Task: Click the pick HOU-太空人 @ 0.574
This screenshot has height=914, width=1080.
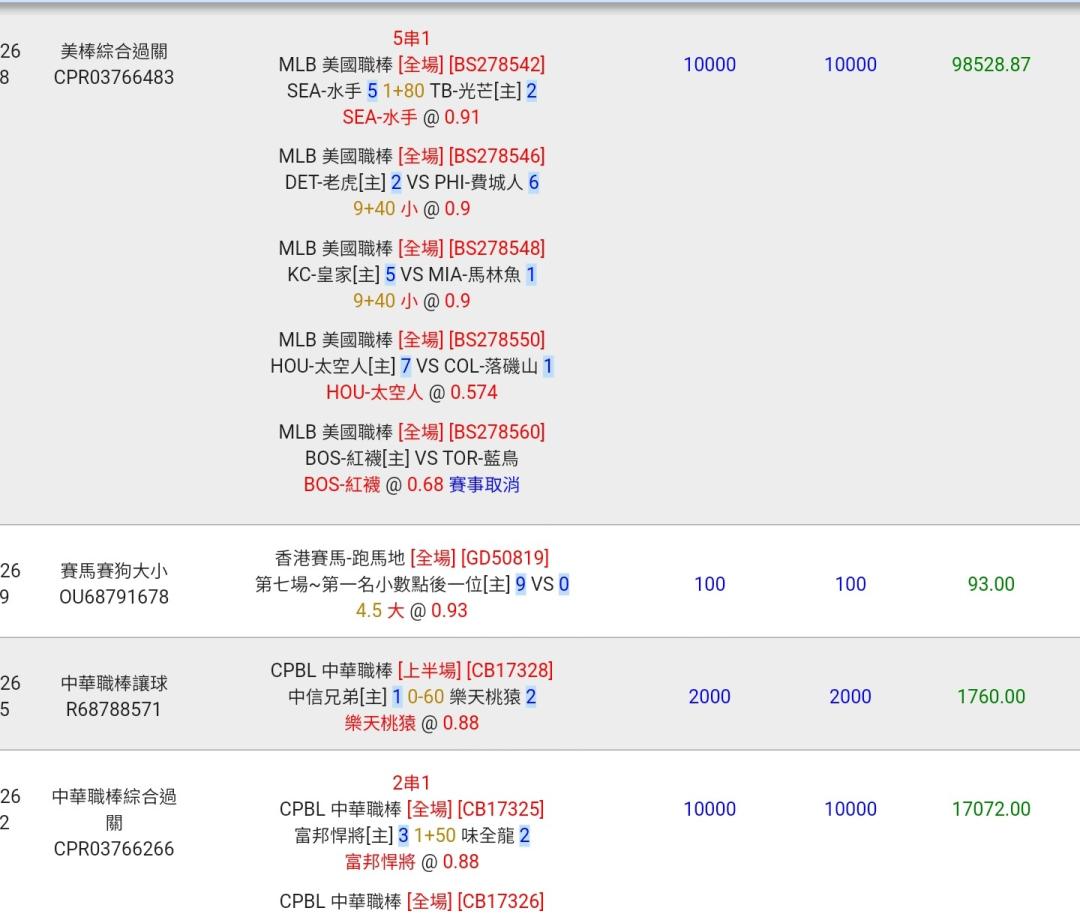Action: (x=411, y=392)
